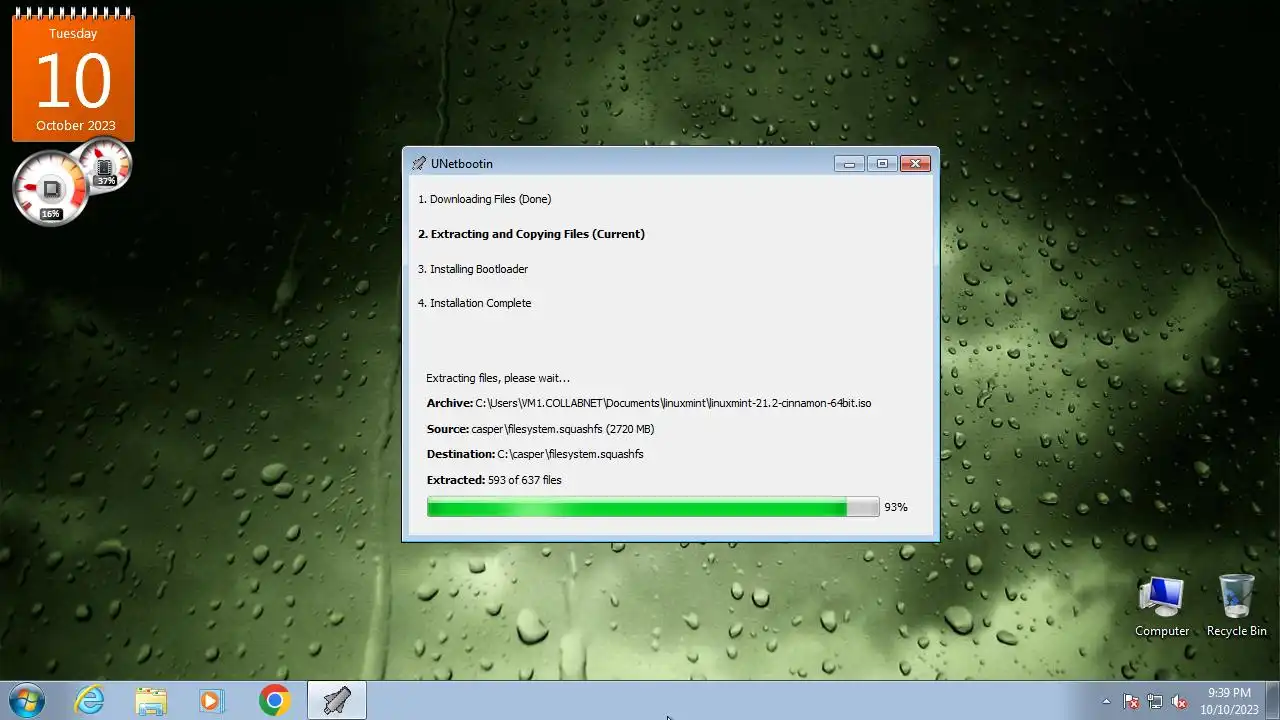
Task: Click the Show desktop strip
Action: click(x=1272, y=700)
